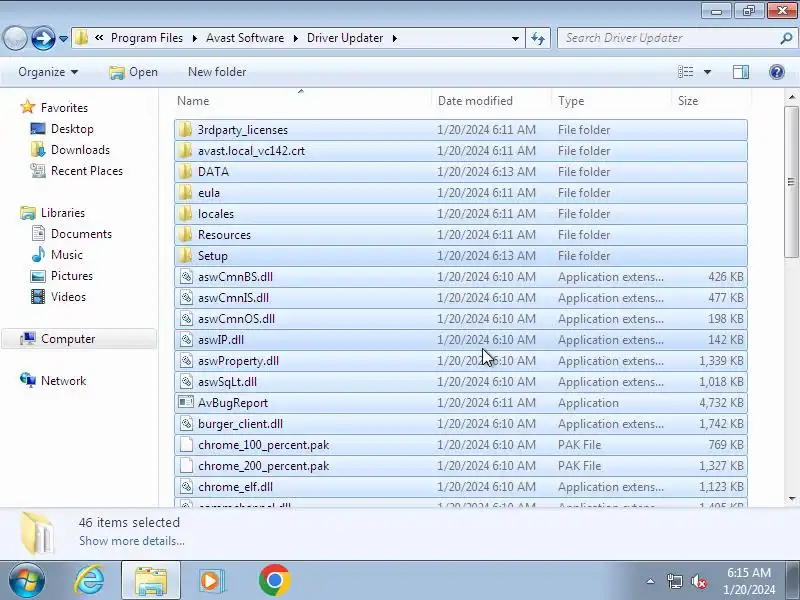The image size is (800, 600).
Task: Go back using the Back arrow button
Action: tap(15, 38)
